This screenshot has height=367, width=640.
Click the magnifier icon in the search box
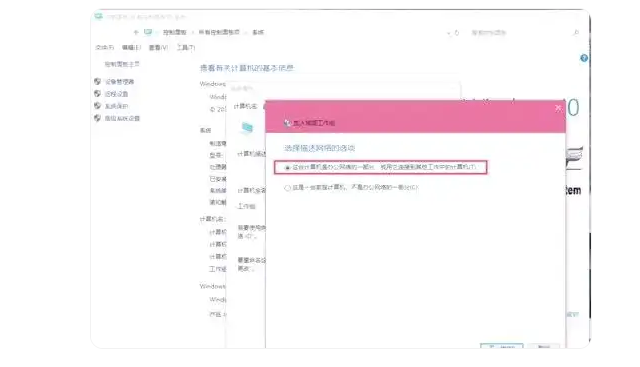(x=576, y=33)
